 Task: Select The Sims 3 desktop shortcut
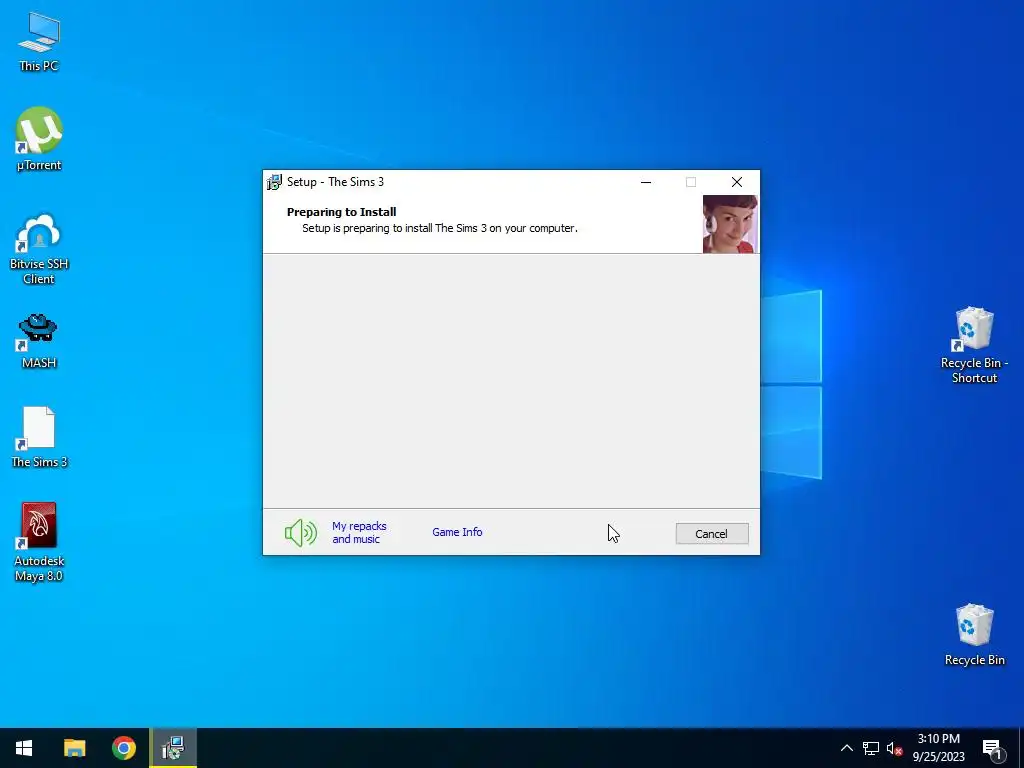click(x=39, y=437)
